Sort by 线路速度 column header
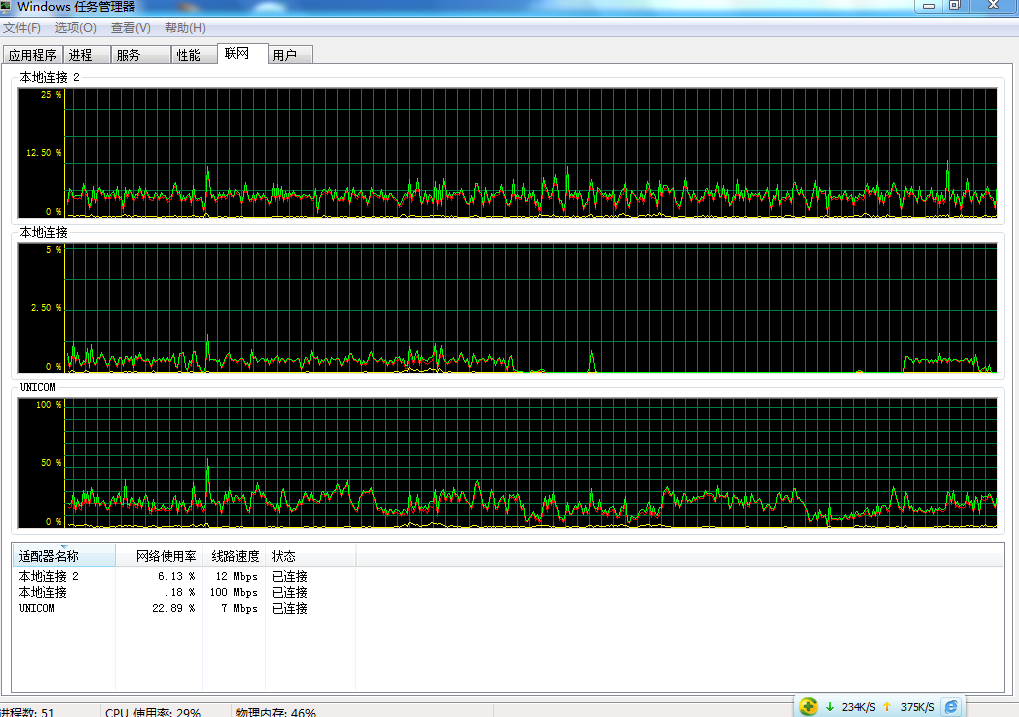Viewport: 1019px width, 717px height. click(x=235, y=556)
